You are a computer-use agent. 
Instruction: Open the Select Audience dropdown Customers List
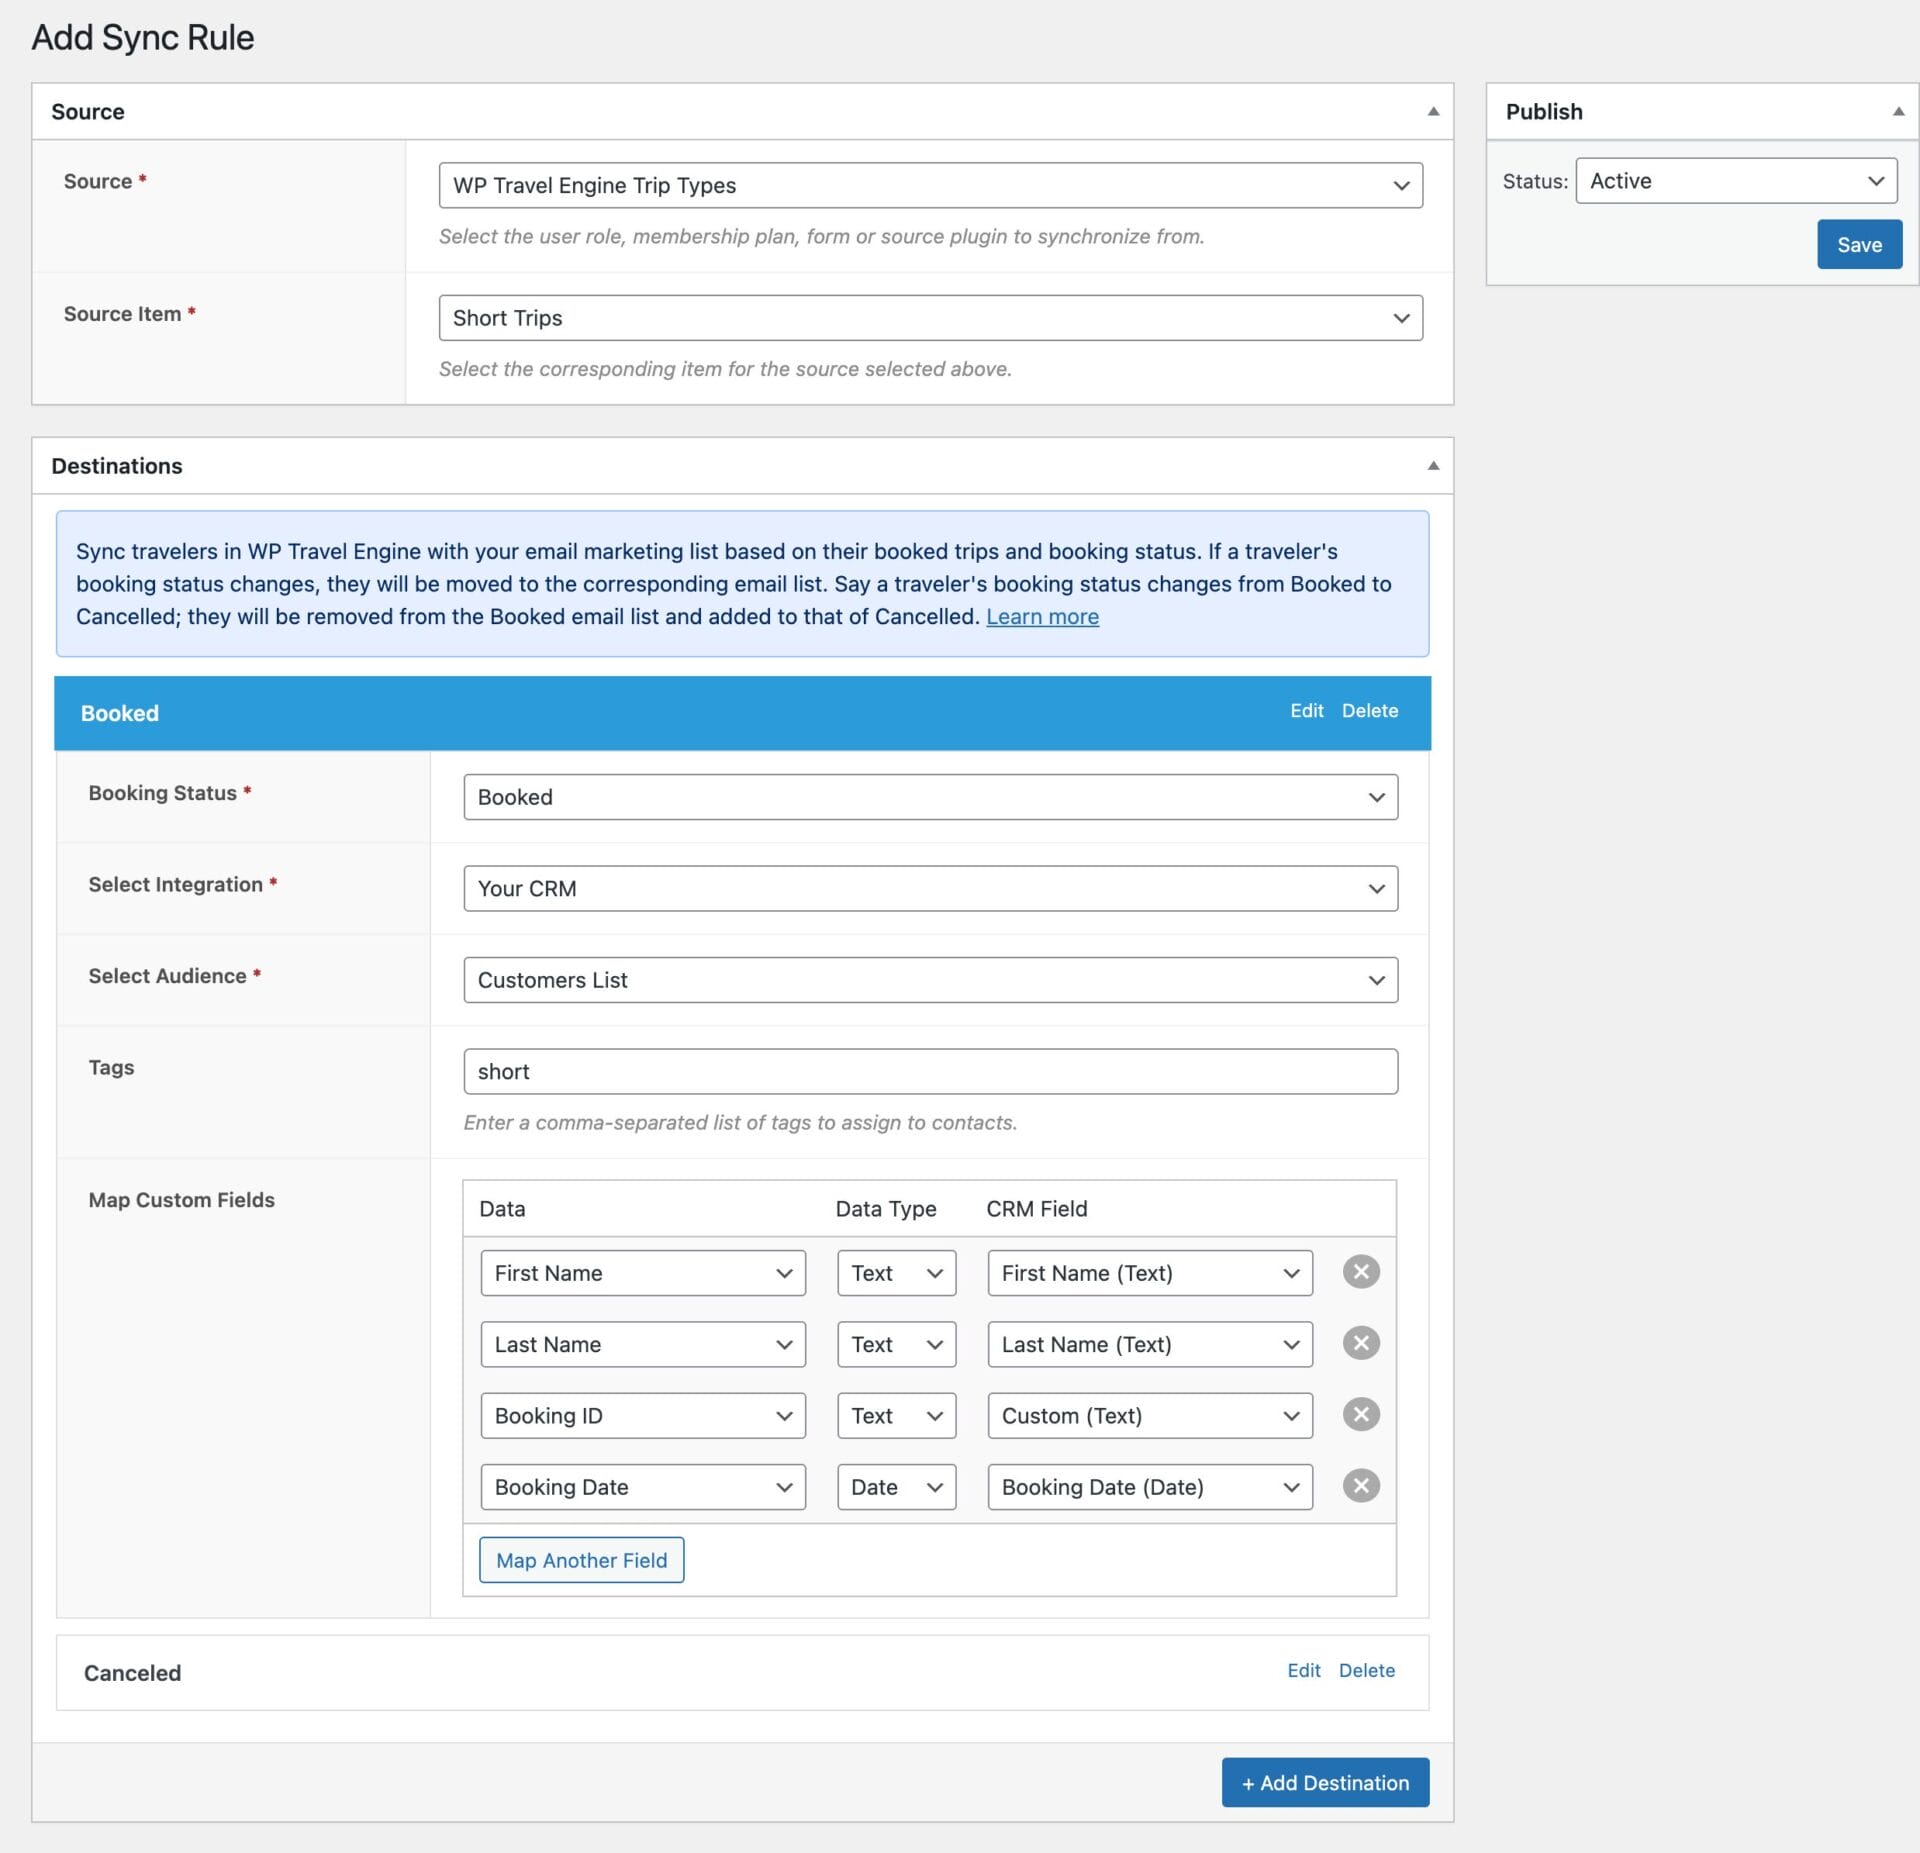click(x=930, y=980)
